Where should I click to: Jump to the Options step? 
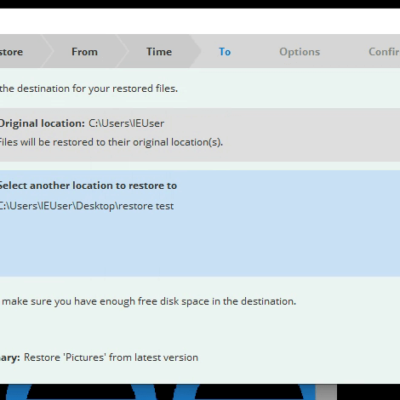(x=299, y=52)
